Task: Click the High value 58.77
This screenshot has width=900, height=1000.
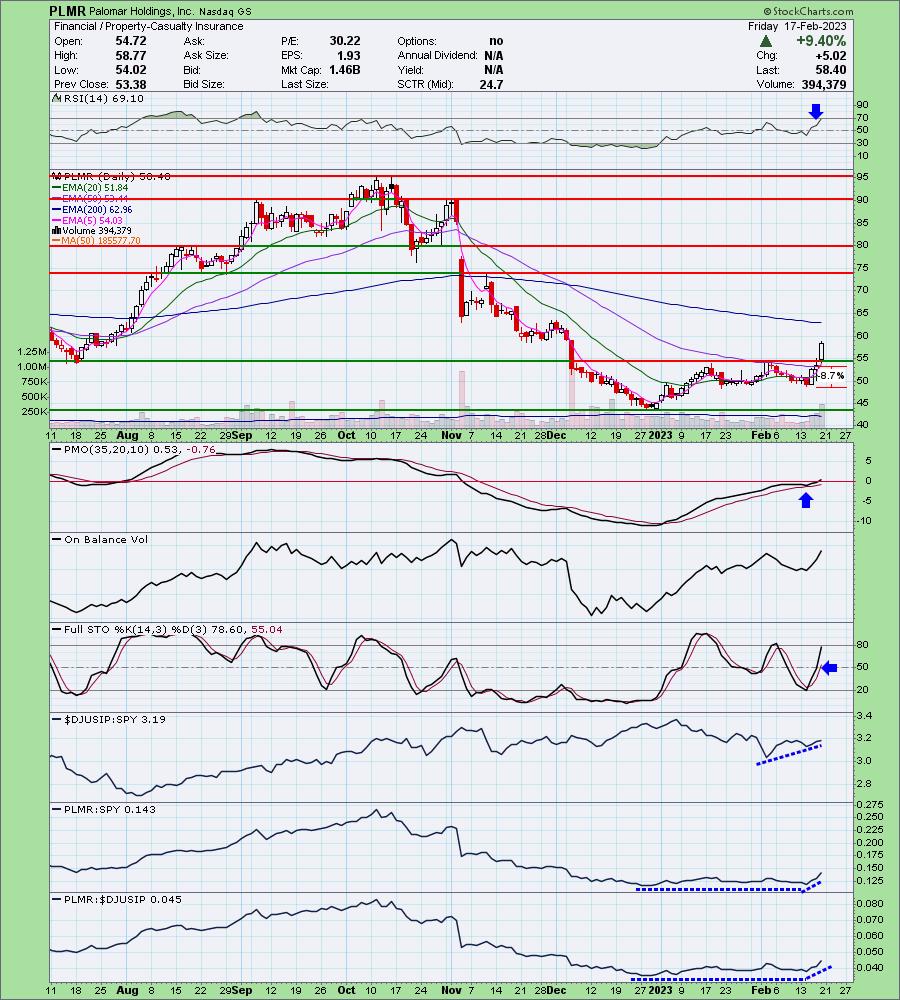Action: 131,55
